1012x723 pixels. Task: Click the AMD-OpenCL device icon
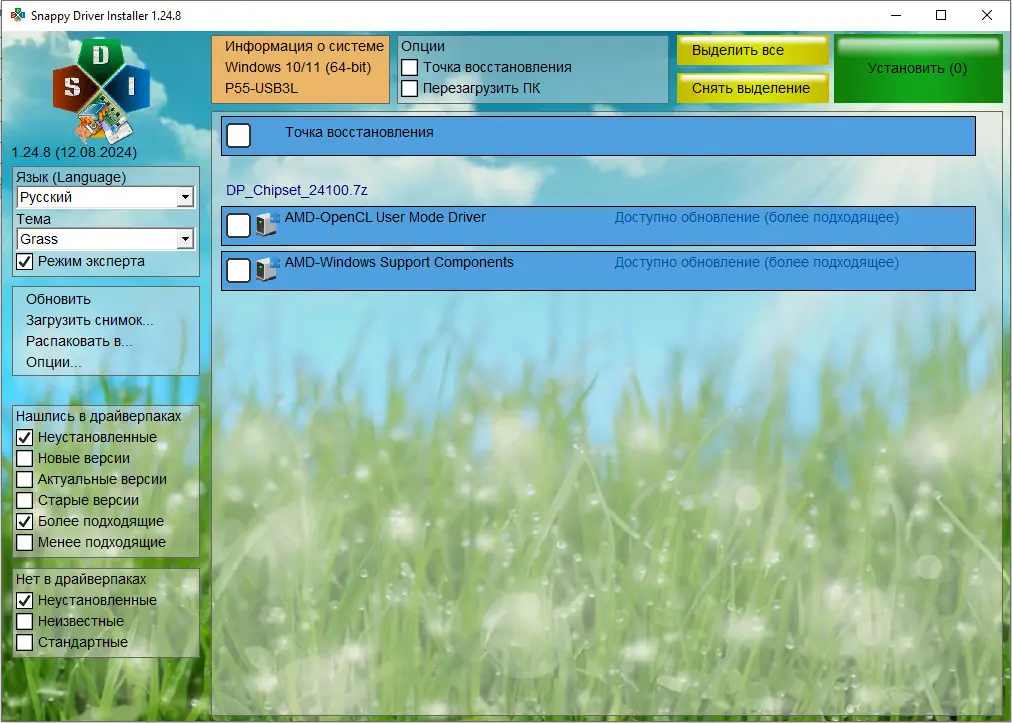point(265,225)
